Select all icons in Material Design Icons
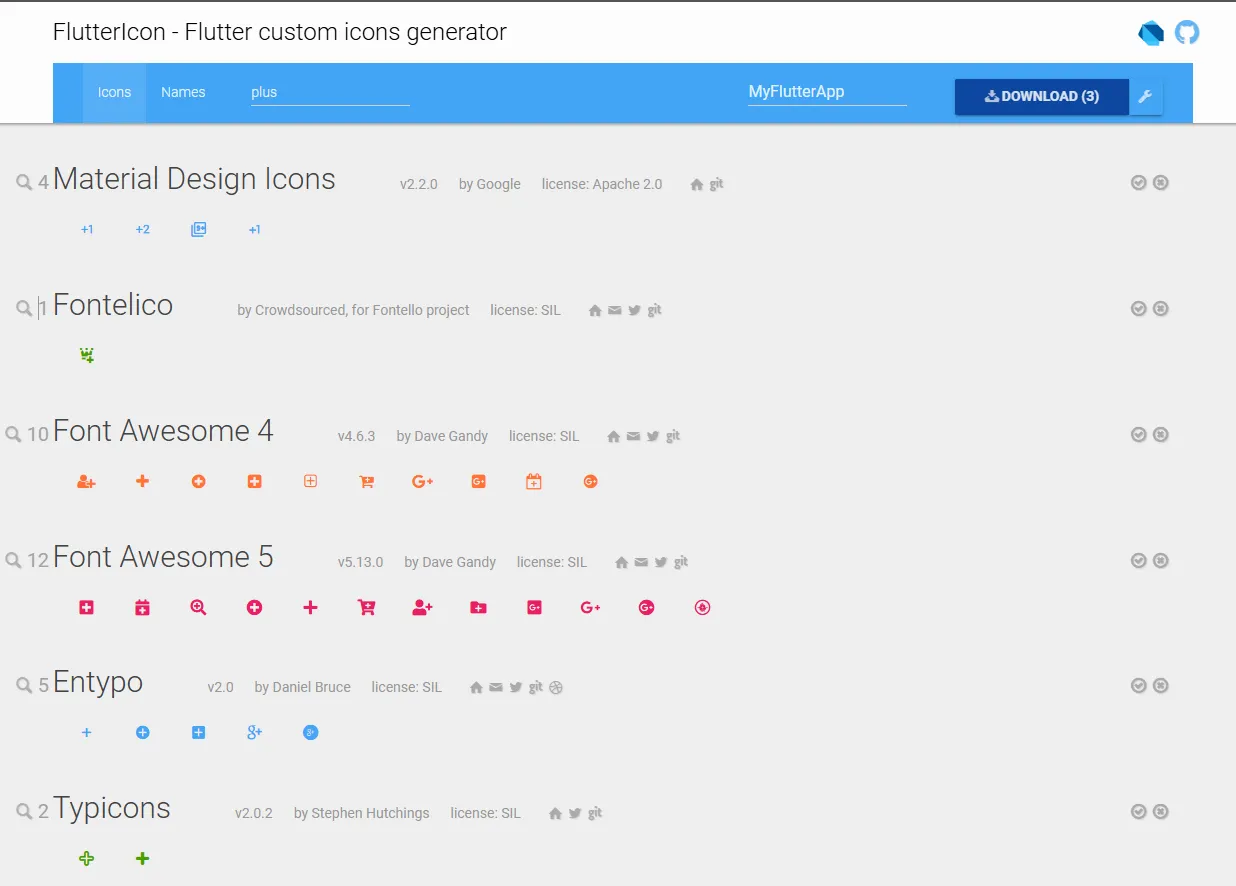 pyautogui.click(x=1138, y=183)
